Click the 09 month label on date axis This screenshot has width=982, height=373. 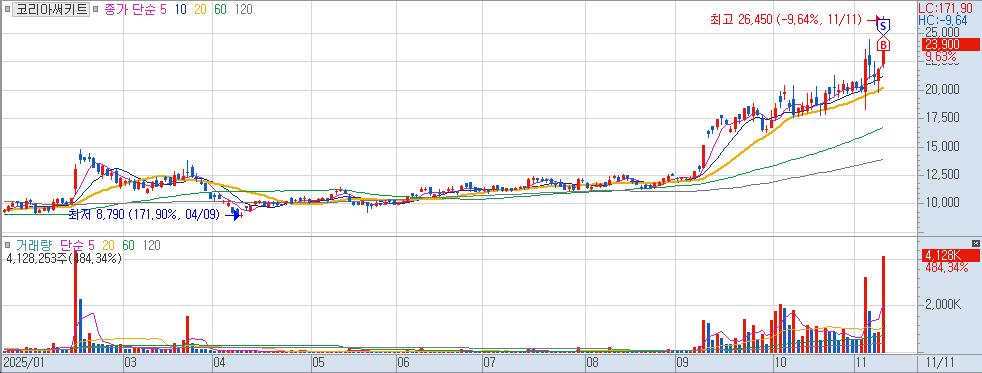click(x=683, y=363)
